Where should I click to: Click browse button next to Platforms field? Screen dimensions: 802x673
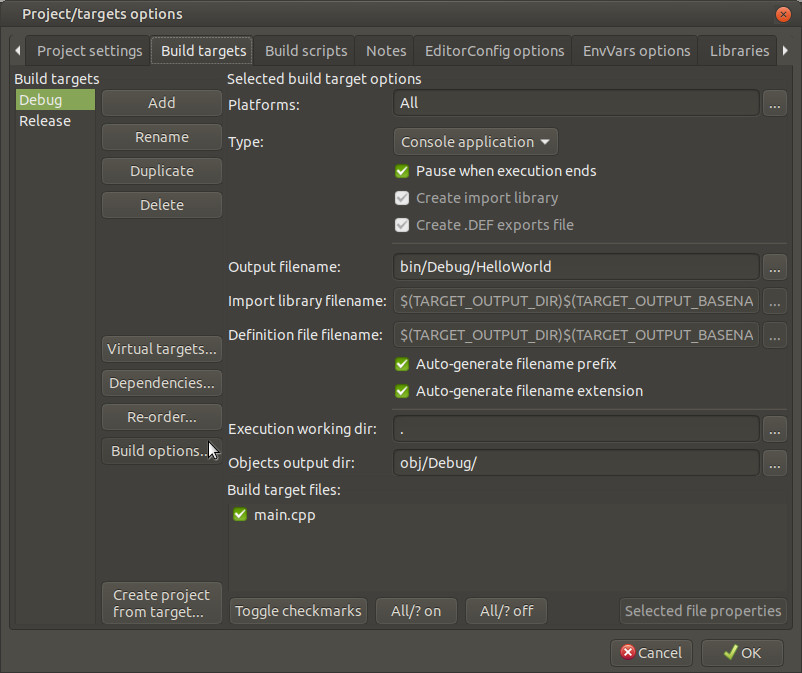click(774, 103)
